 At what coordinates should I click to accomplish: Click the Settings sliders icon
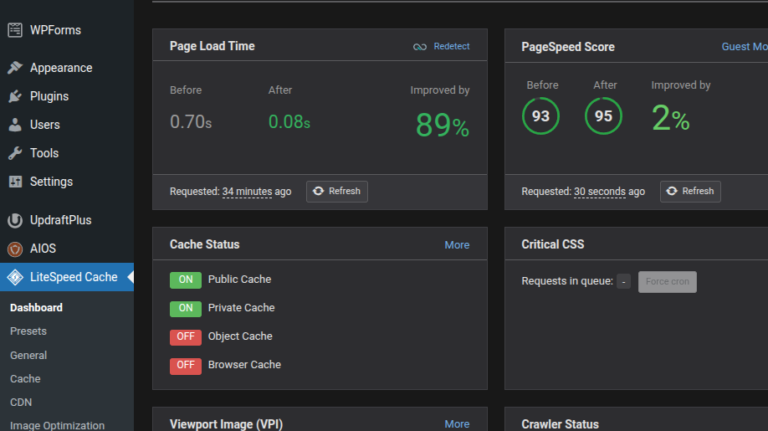(15, 182)
